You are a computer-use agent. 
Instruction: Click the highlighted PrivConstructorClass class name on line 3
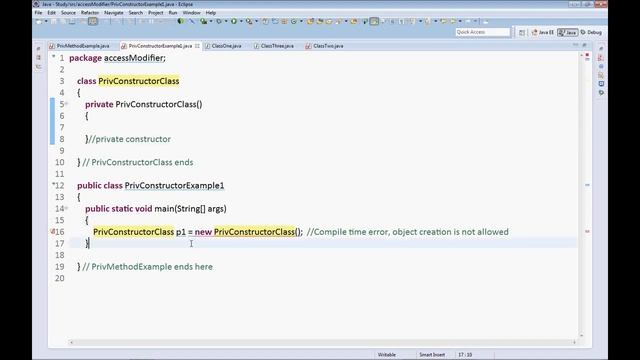(139, 81)
